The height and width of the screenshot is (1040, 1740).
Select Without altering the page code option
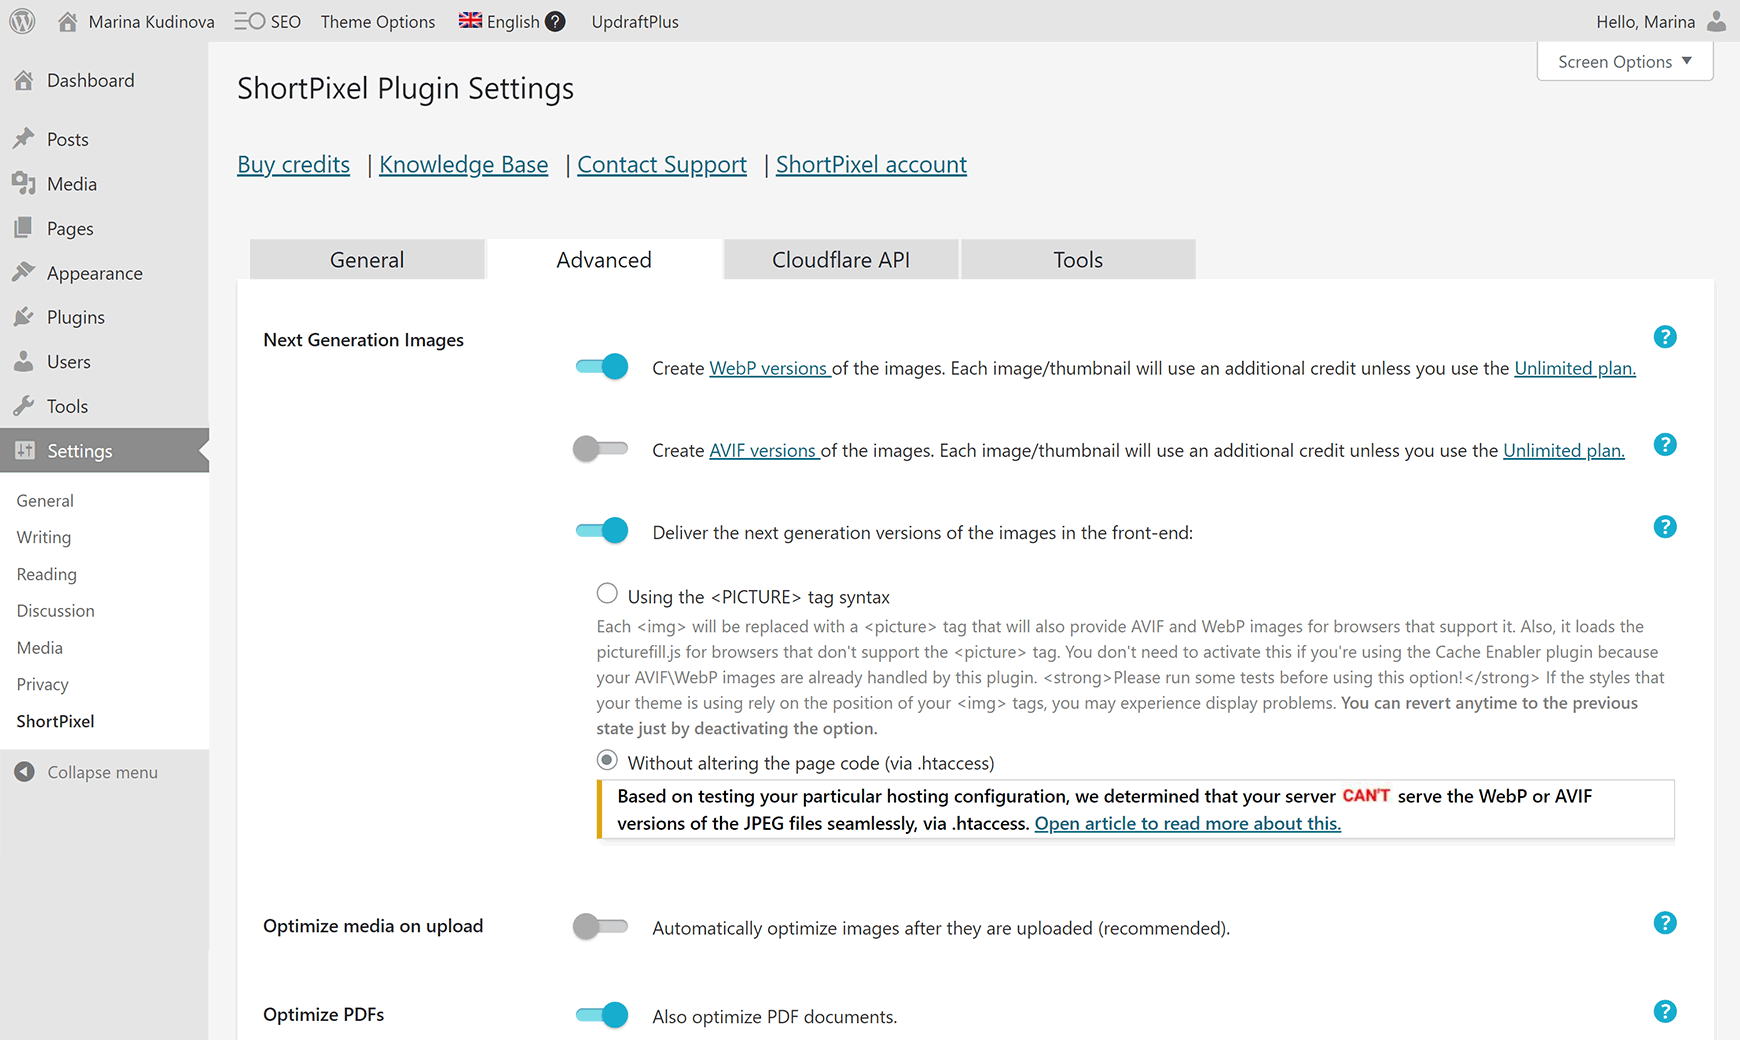tap(607, 760)
